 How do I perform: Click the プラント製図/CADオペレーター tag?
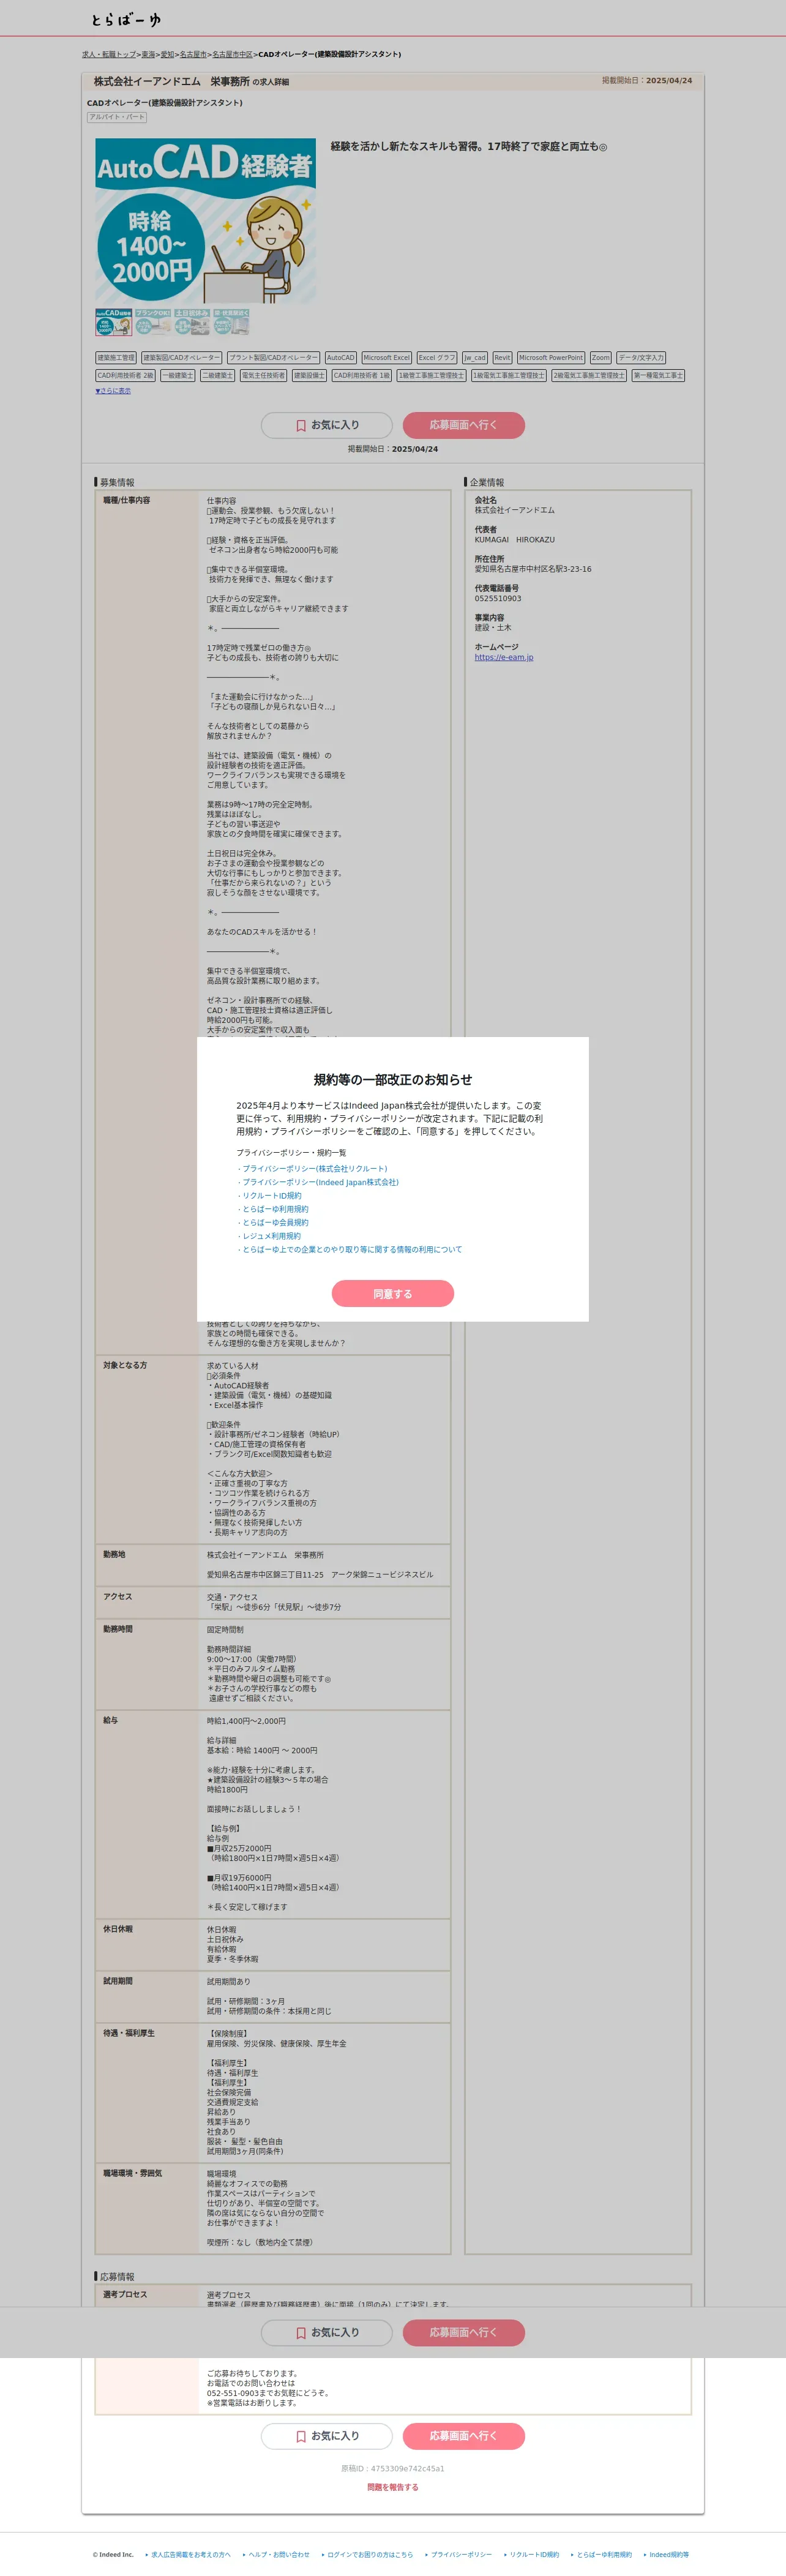pyautogui.click(x=273, y=357)
